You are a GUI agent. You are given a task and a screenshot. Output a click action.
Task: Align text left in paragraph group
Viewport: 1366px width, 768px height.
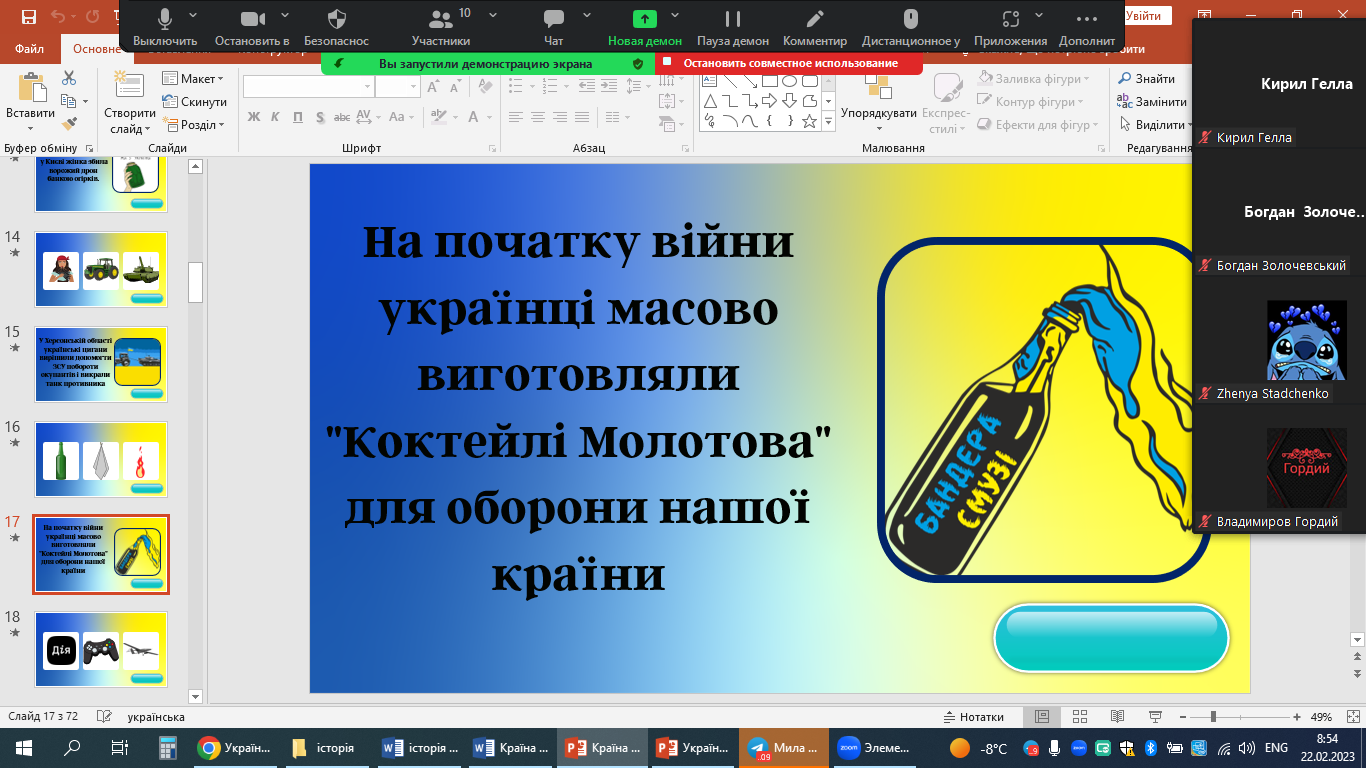(515, 117)
